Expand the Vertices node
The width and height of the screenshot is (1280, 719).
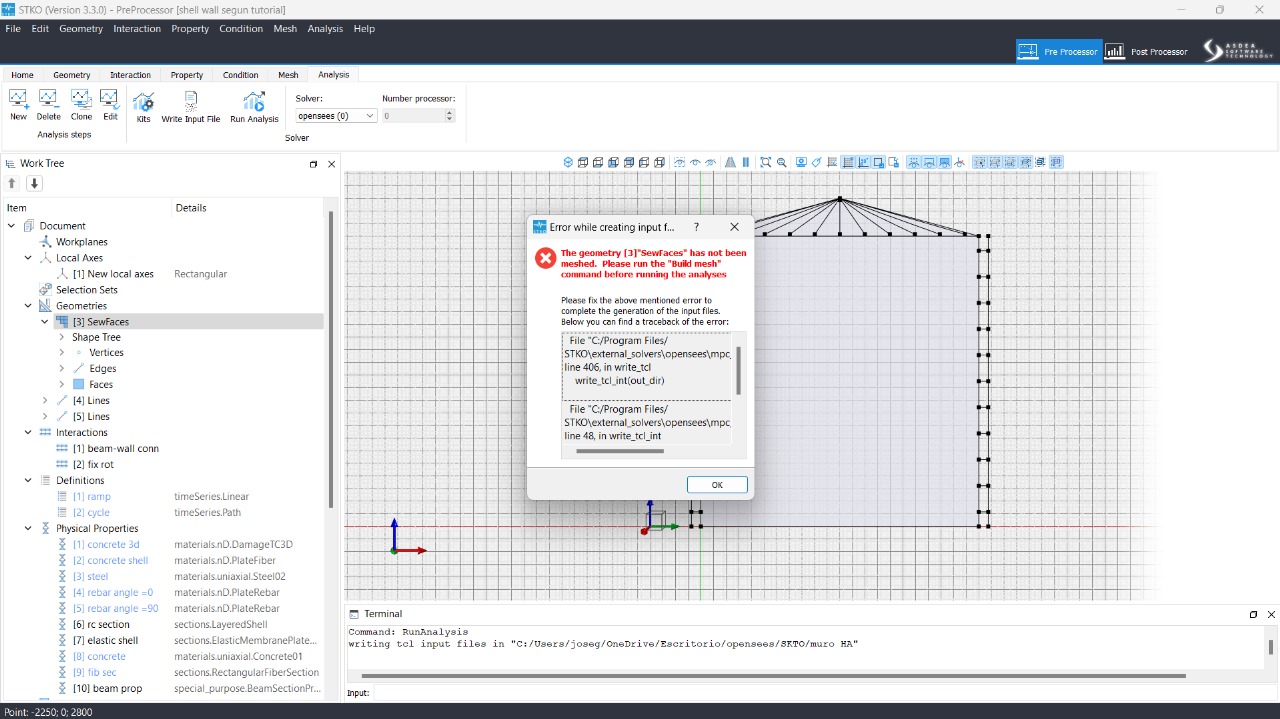pos(61,353)
